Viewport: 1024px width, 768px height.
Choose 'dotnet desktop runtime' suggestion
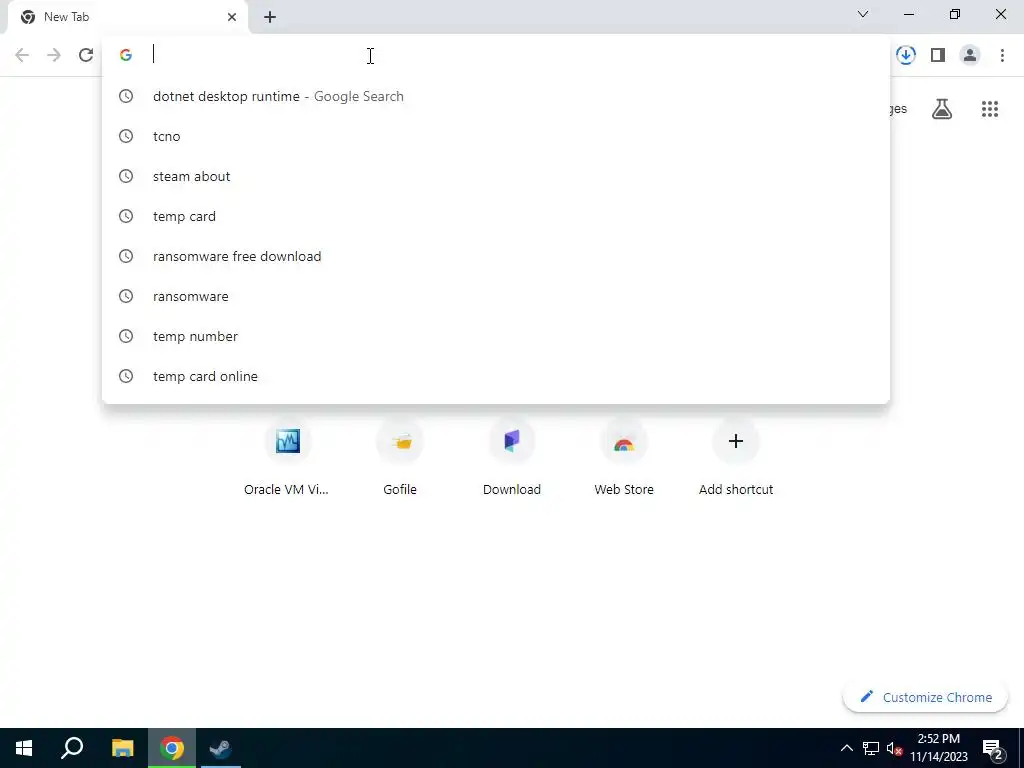pos(496,96)
